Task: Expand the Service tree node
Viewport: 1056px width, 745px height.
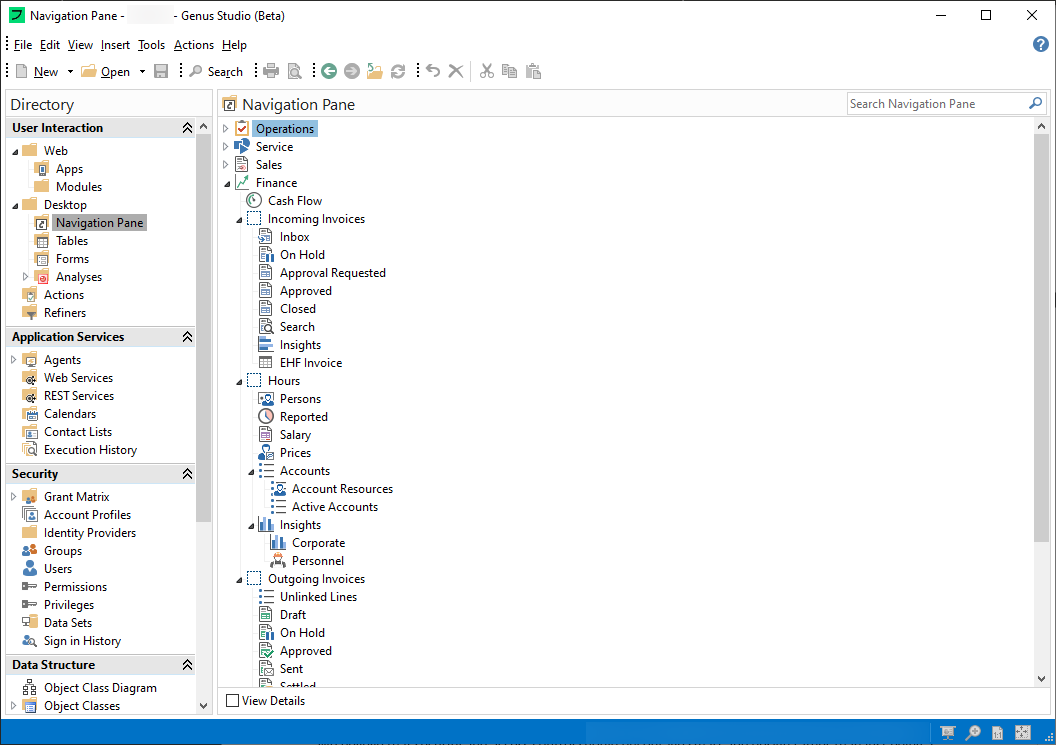Action: [225, 146]
